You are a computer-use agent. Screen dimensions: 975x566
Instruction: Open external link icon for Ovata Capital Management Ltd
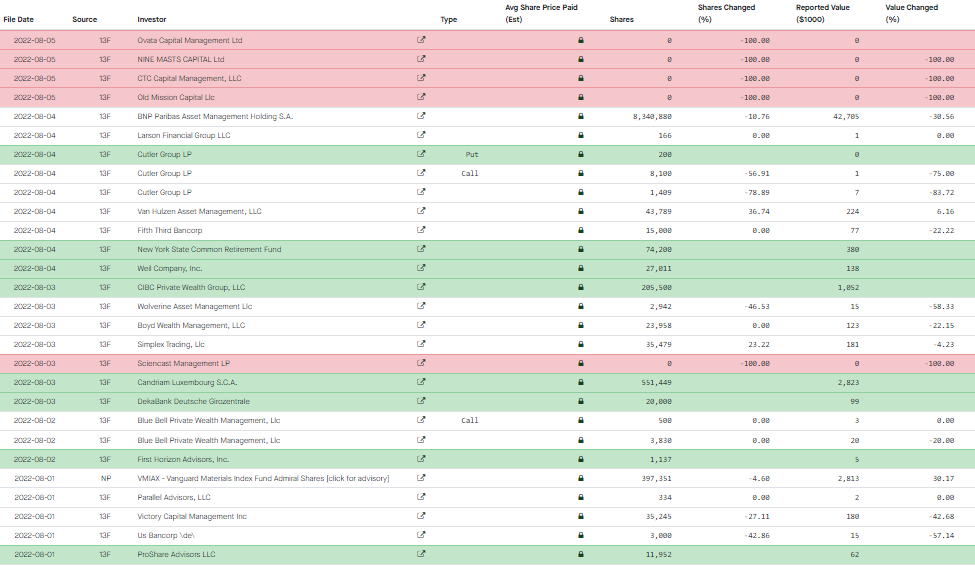coord(421,40)
